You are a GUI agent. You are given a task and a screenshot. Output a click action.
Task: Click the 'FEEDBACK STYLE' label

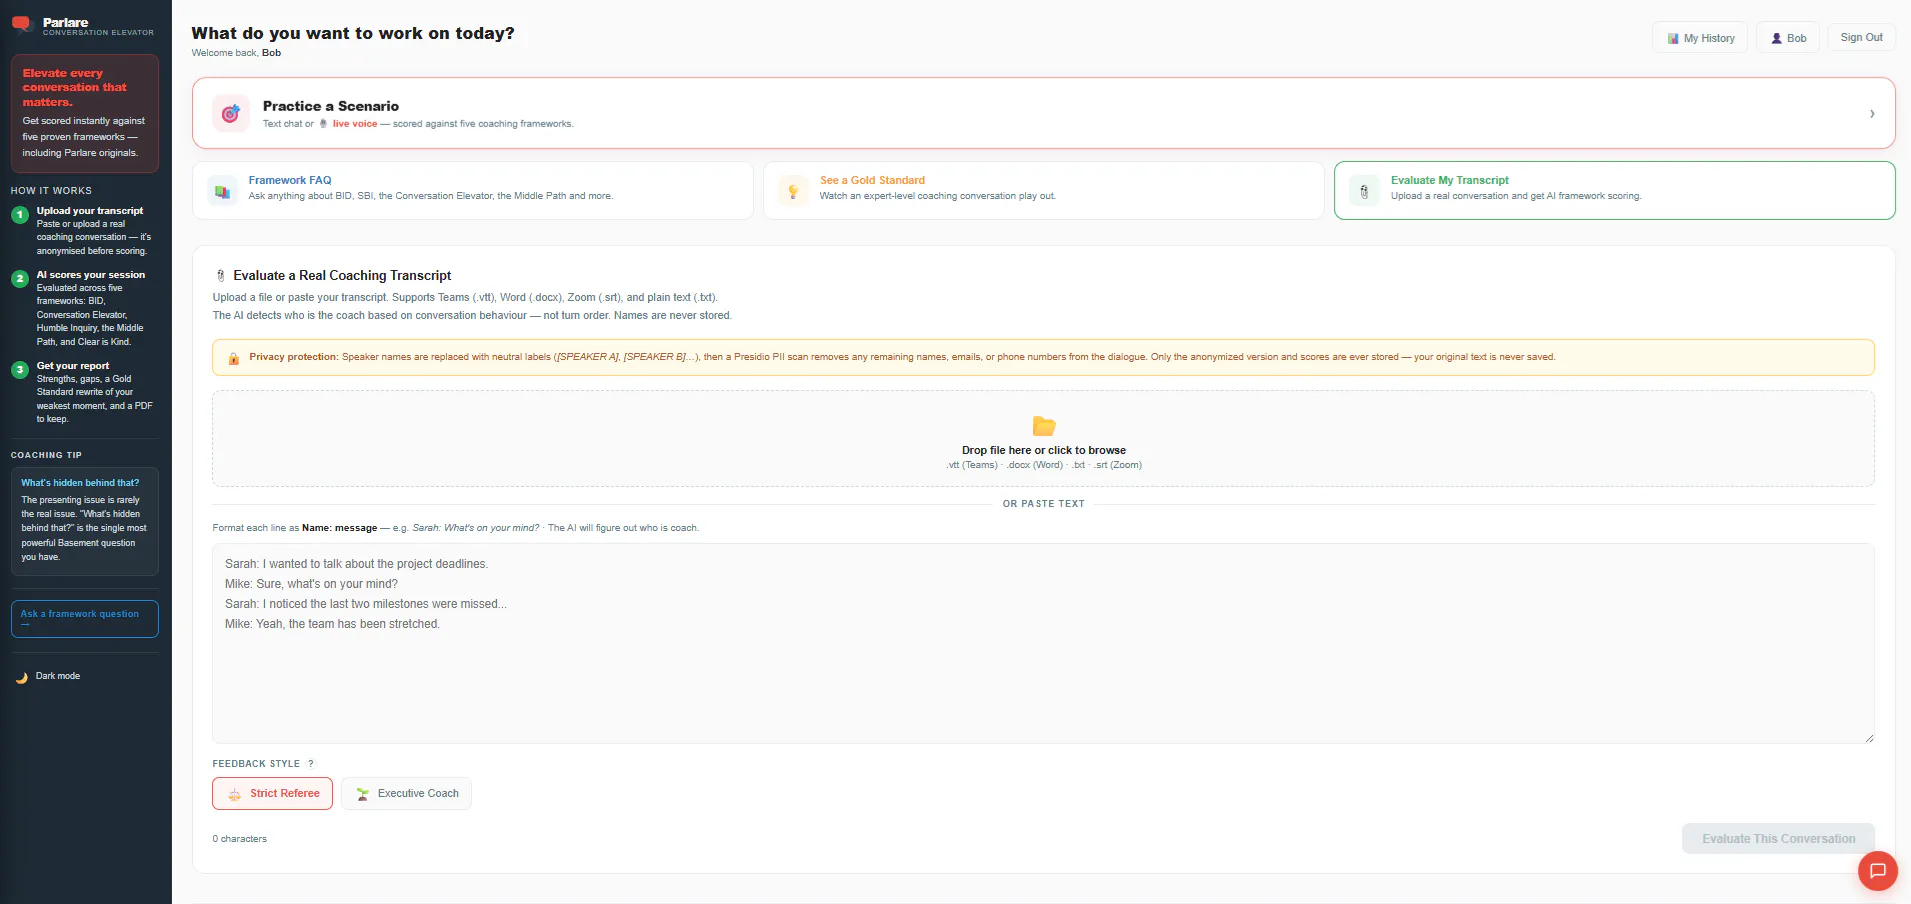point(256,764)
